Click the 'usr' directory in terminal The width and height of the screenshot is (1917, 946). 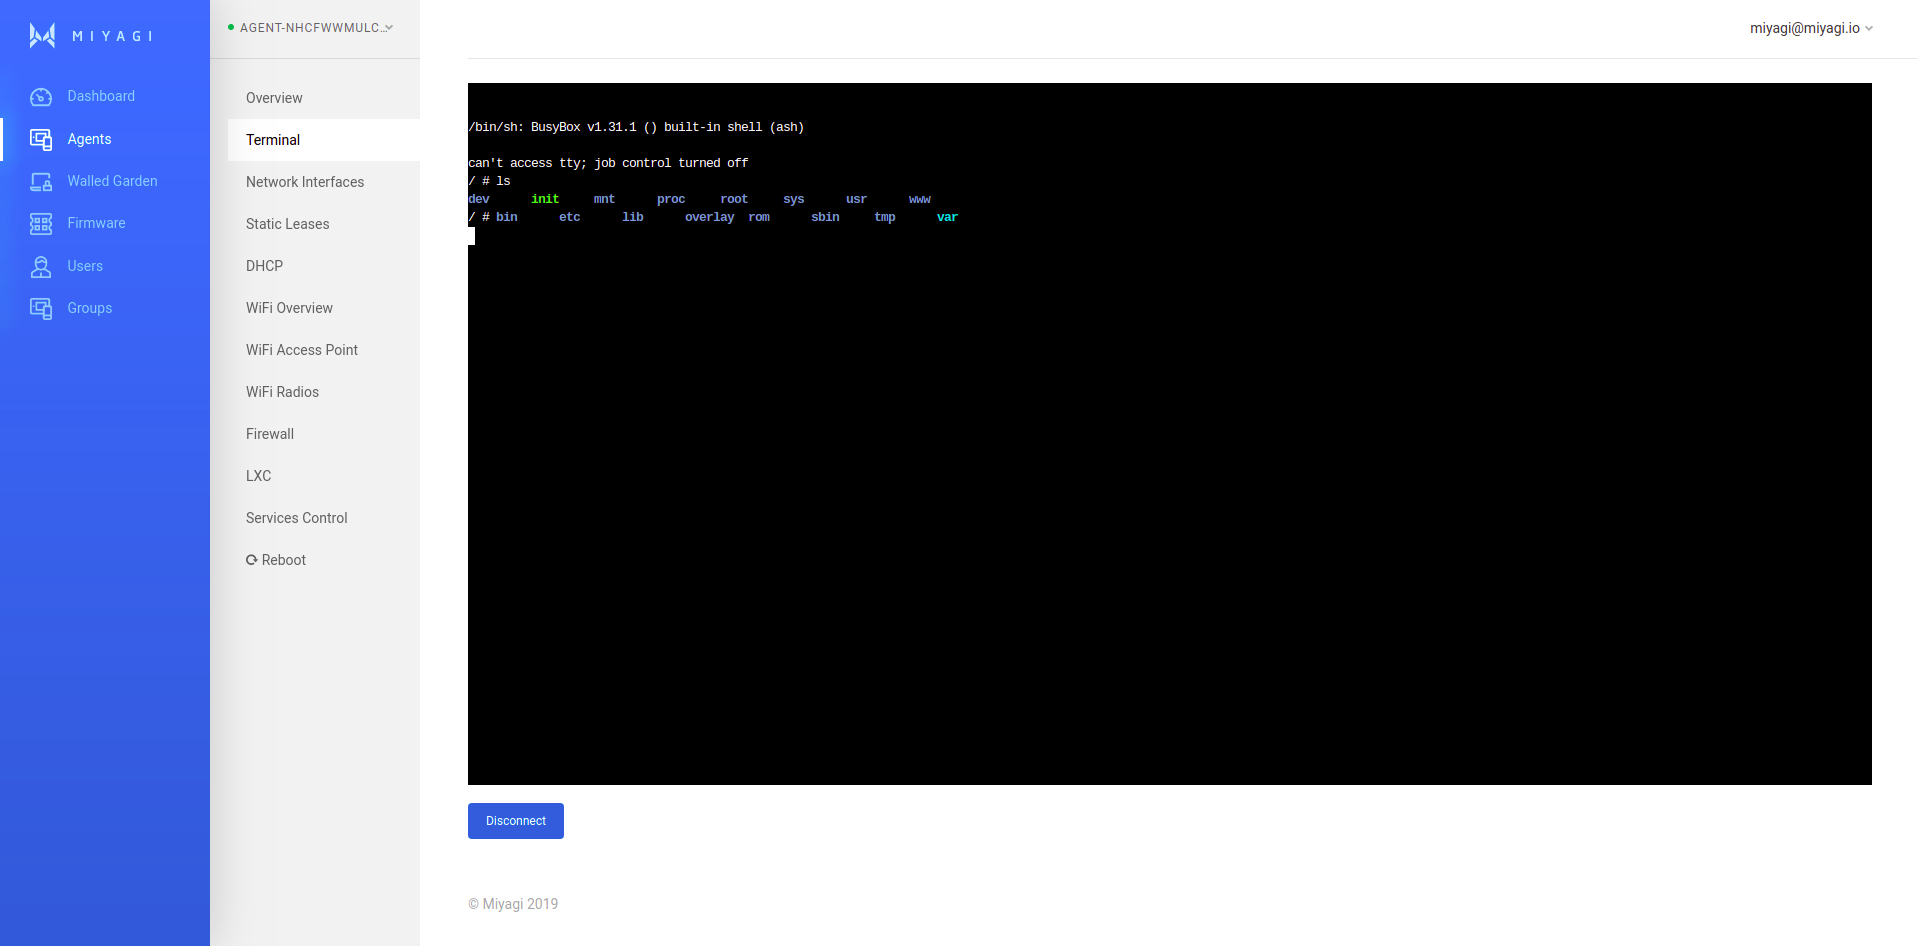[x=856, y=199]
